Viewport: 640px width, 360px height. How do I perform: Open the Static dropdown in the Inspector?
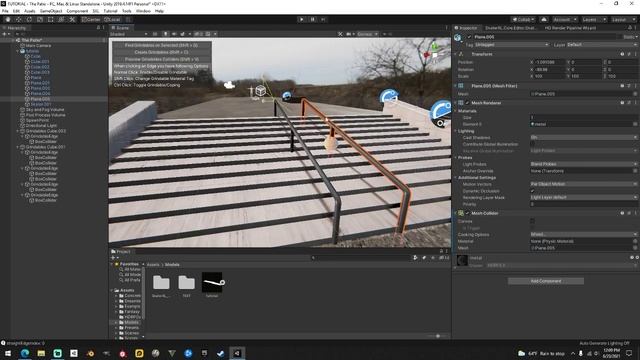(630, 37)
